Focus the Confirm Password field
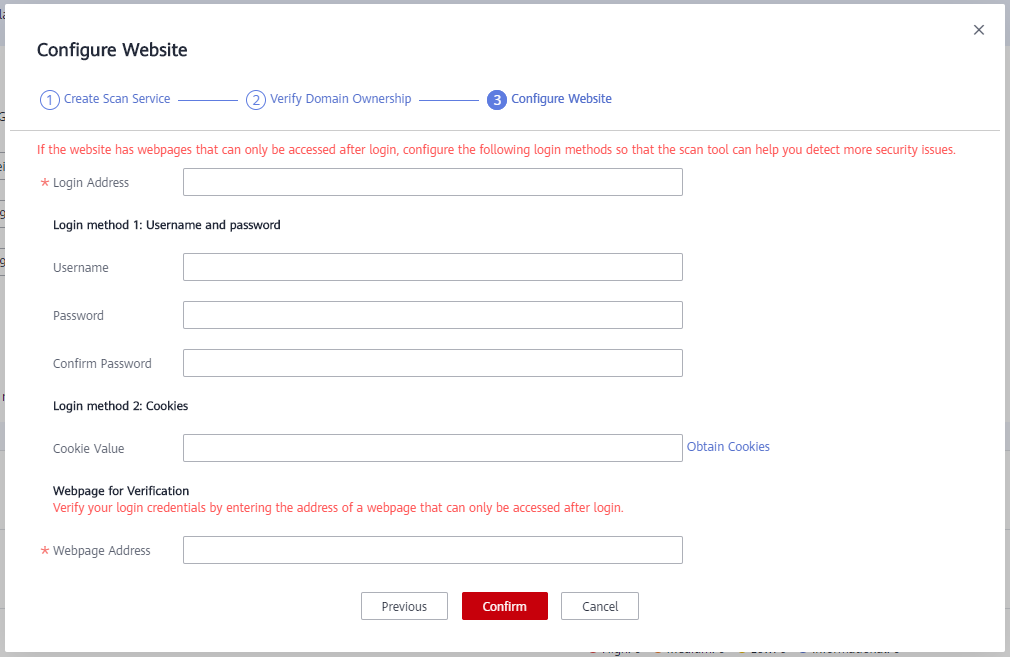 coord(432,363)
